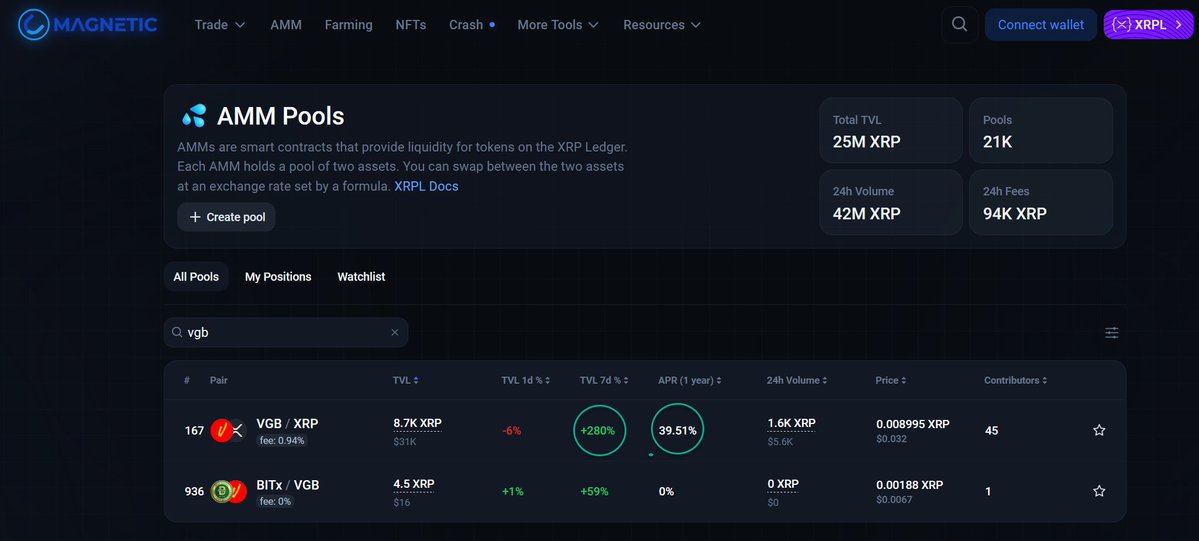The height and width of the screenshot is (541, 1199).
Task: Open the pool filter settings sliders icon
Action: (x=1111, y=332)
